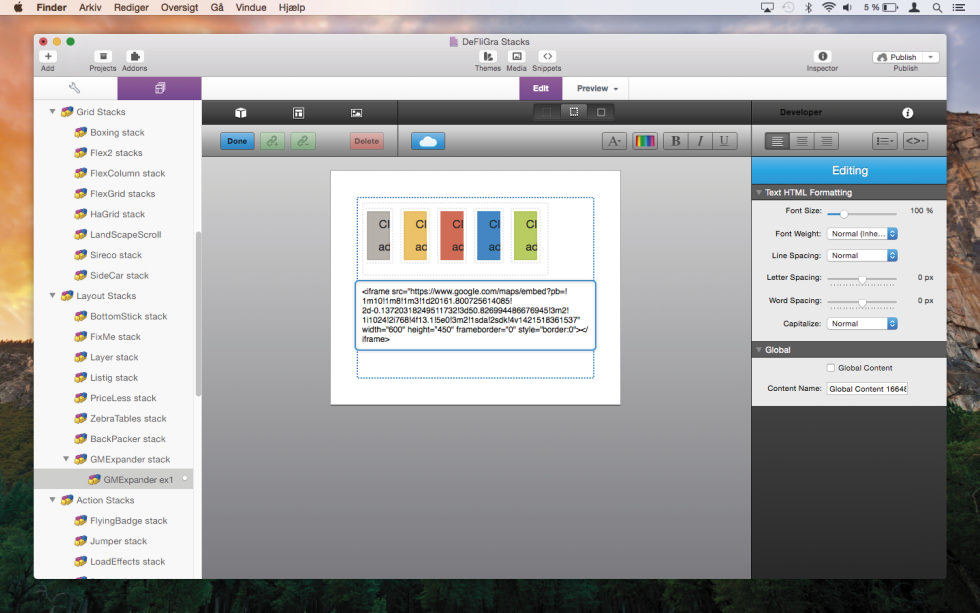Collapse the Global section
980x613 pixels.
[759, 350]
